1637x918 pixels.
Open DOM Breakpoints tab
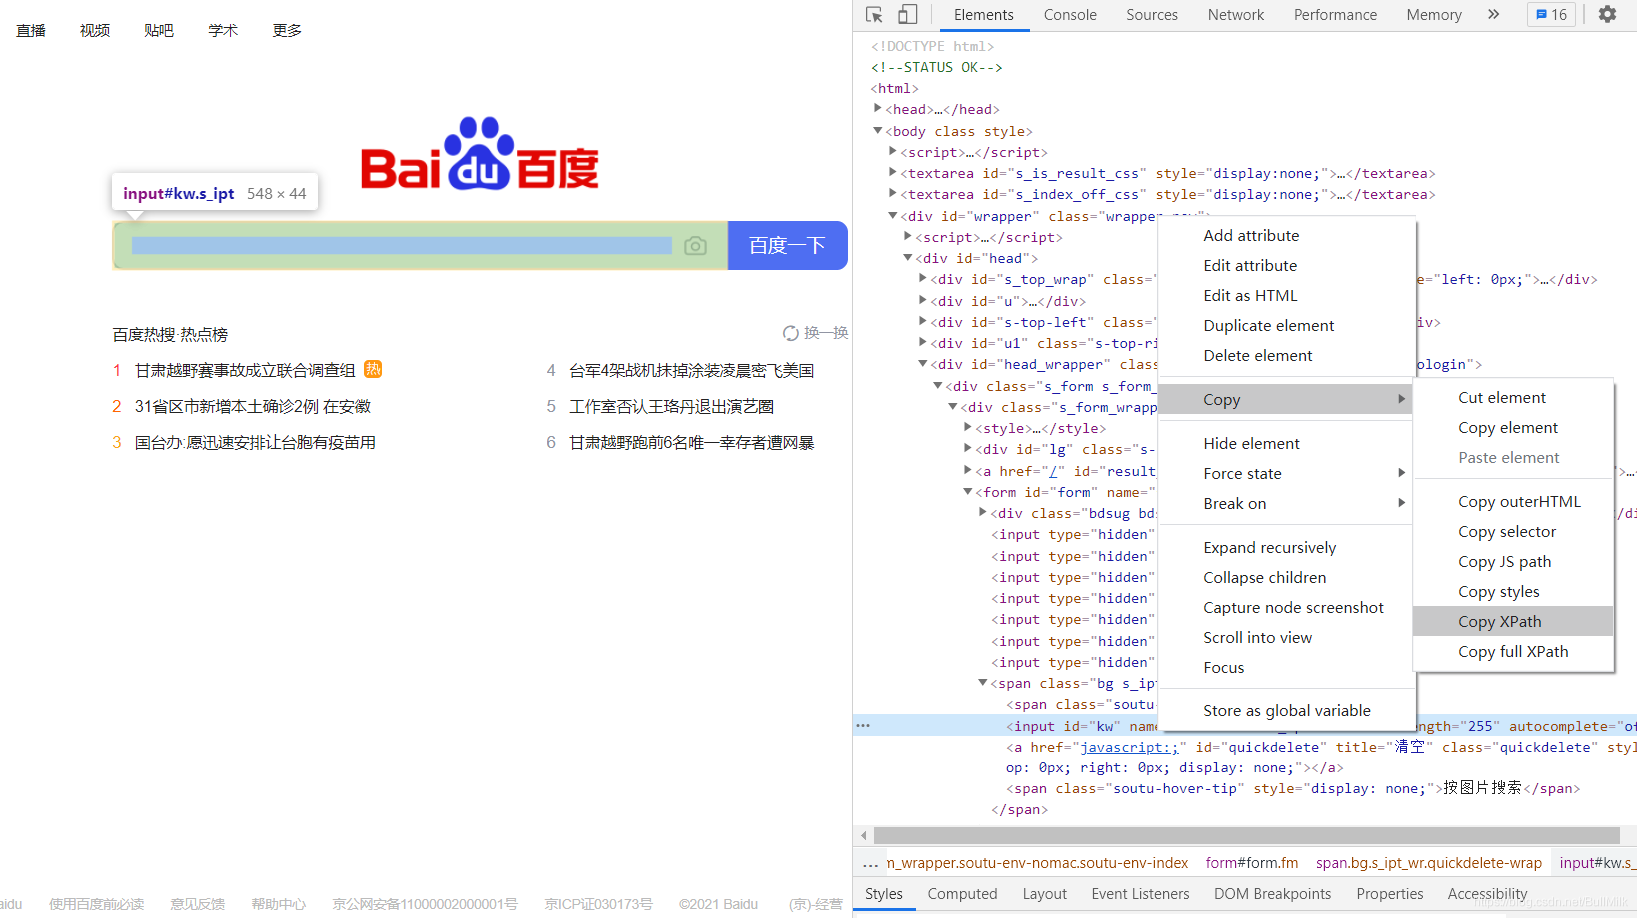pos(1273,894)
